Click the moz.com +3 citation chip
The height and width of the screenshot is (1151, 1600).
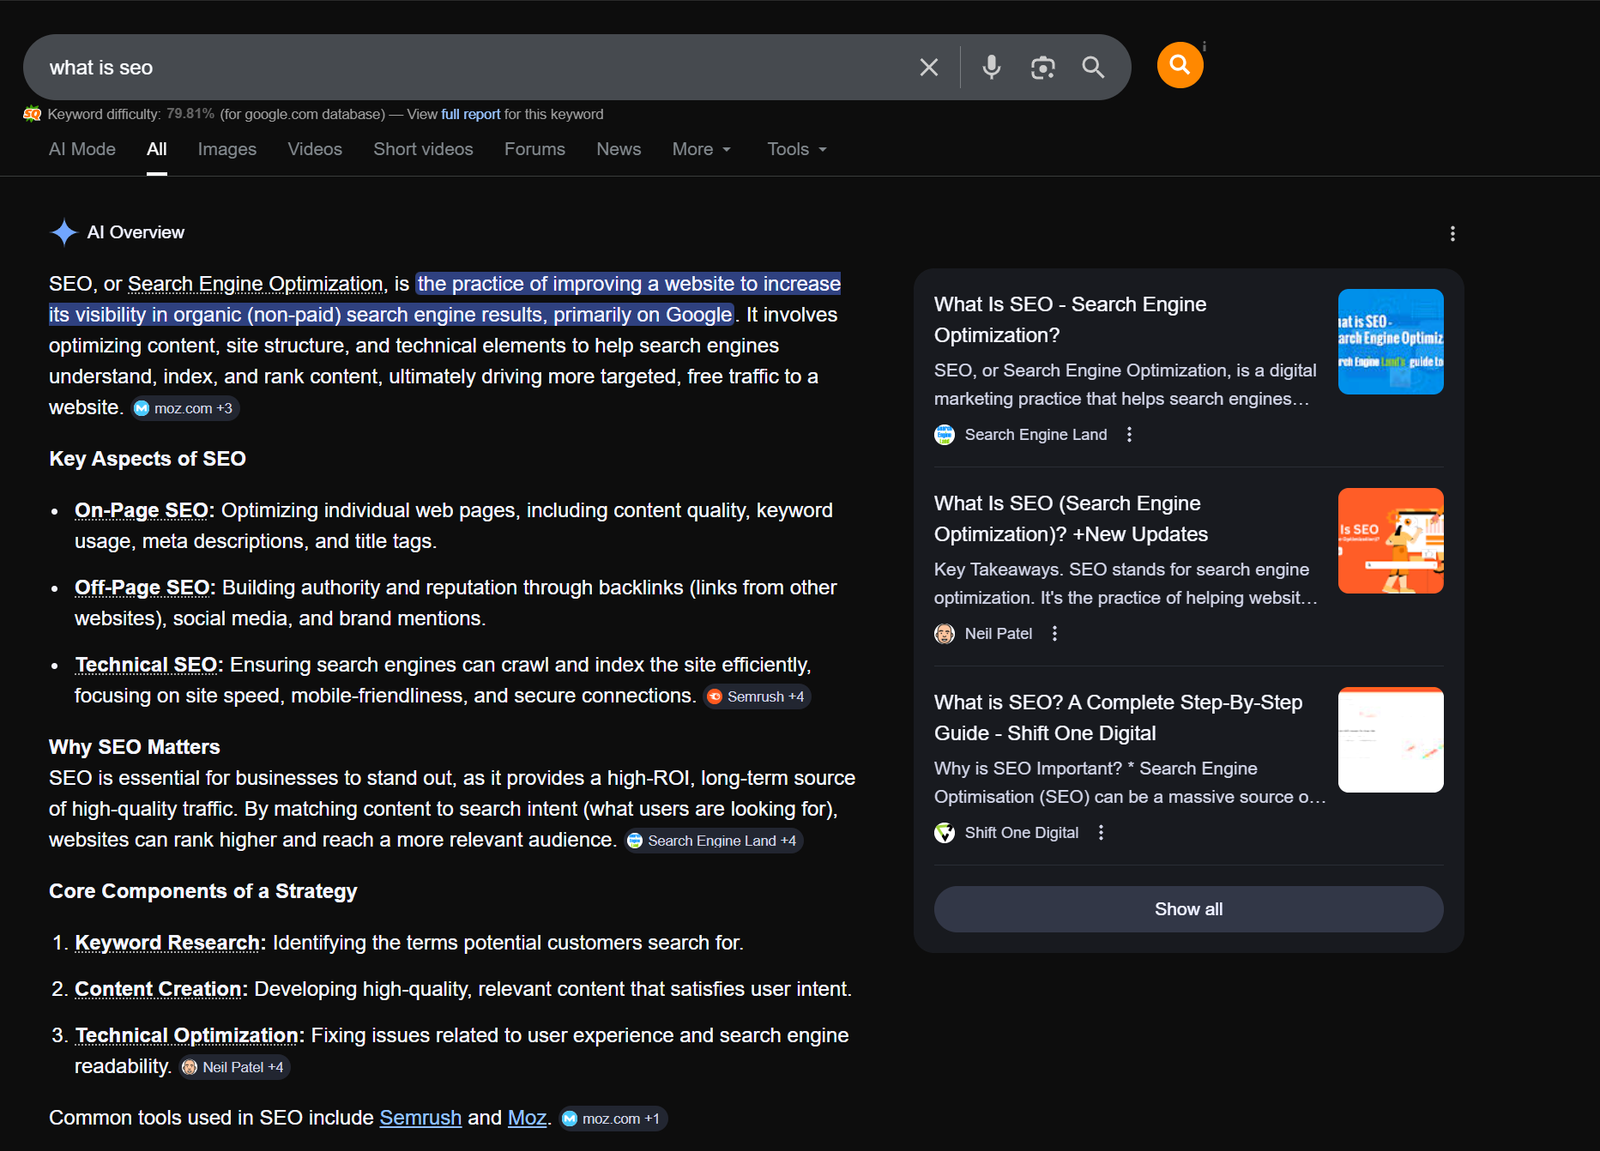186,408
